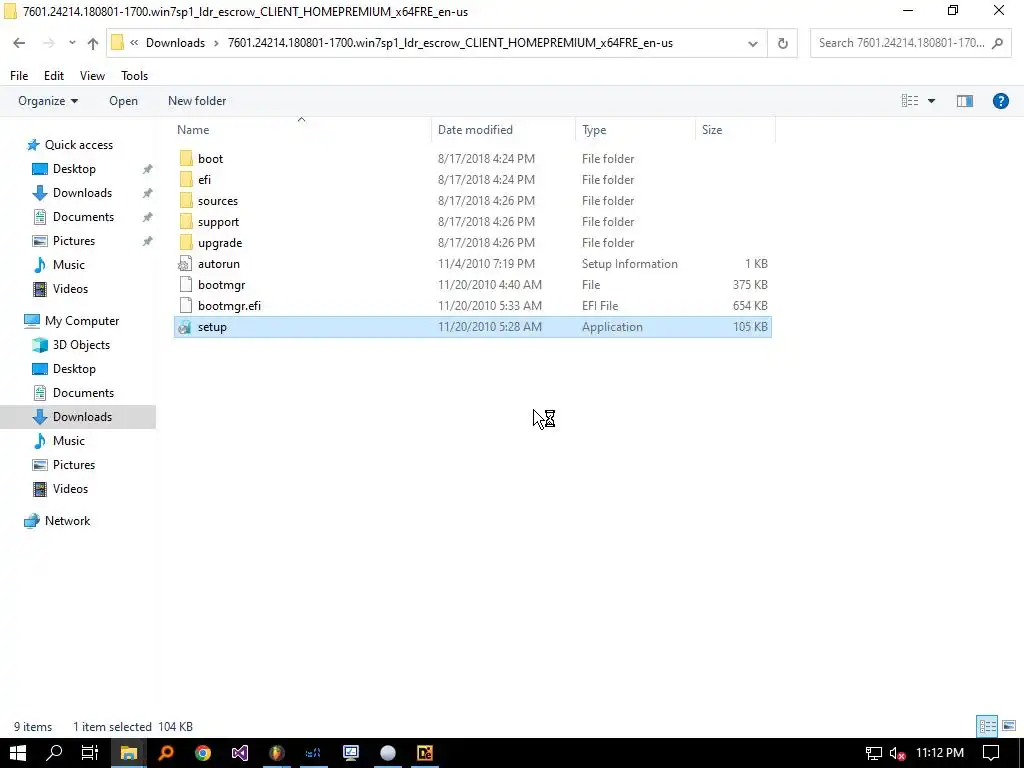Screen dimensions: 1024x768
Task: Open the Organize dropdown
Action: pos(48,101)
